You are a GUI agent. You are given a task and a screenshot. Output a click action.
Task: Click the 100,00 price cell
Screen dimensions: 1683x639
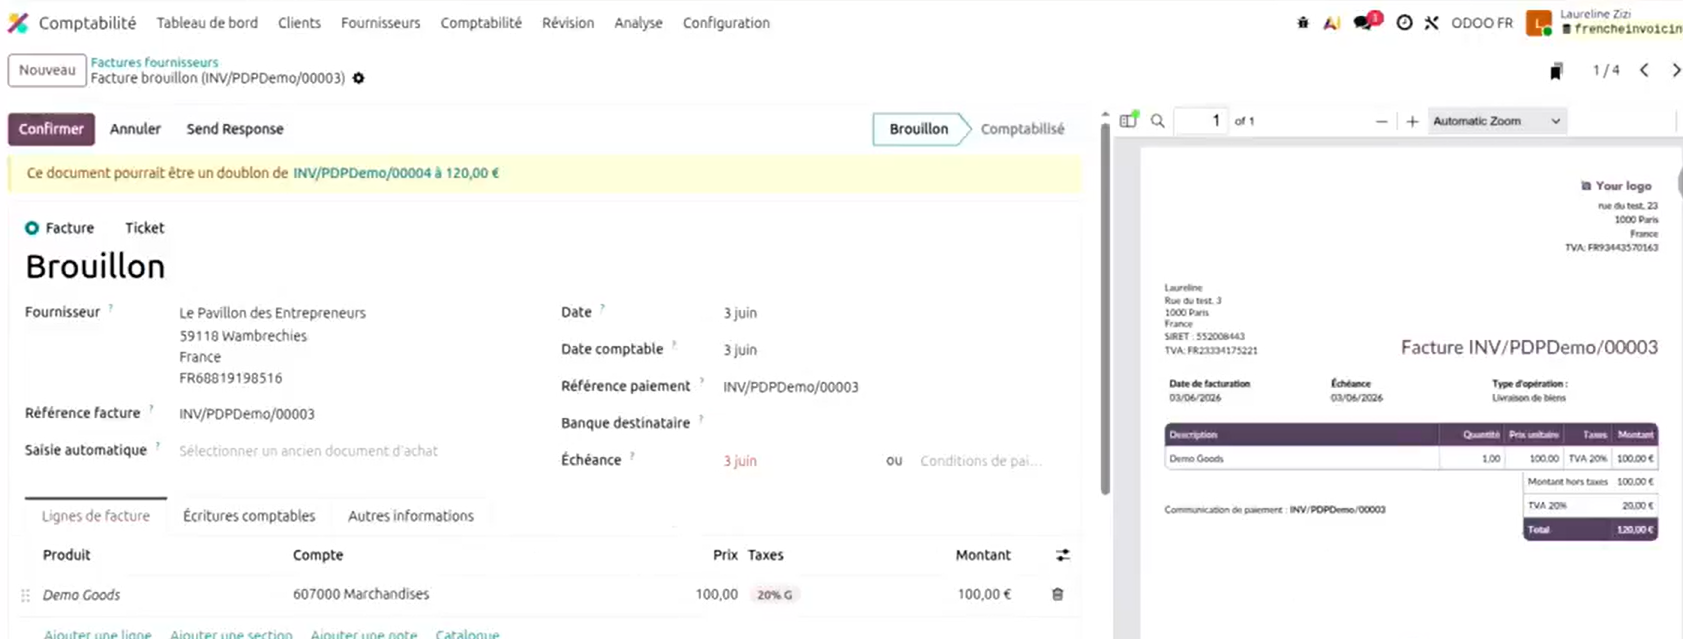717,594
